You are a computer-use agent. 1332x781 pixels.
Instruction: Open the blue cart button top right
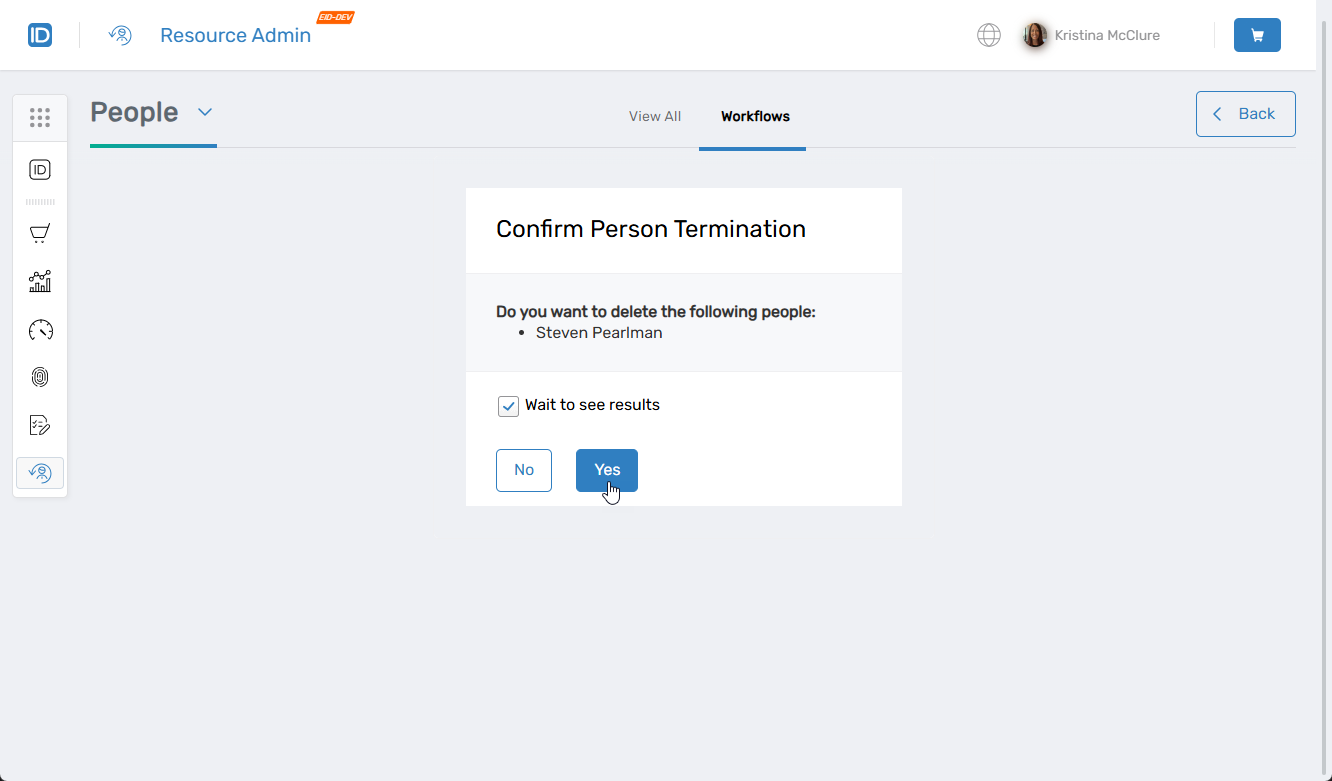[1257, 34]
